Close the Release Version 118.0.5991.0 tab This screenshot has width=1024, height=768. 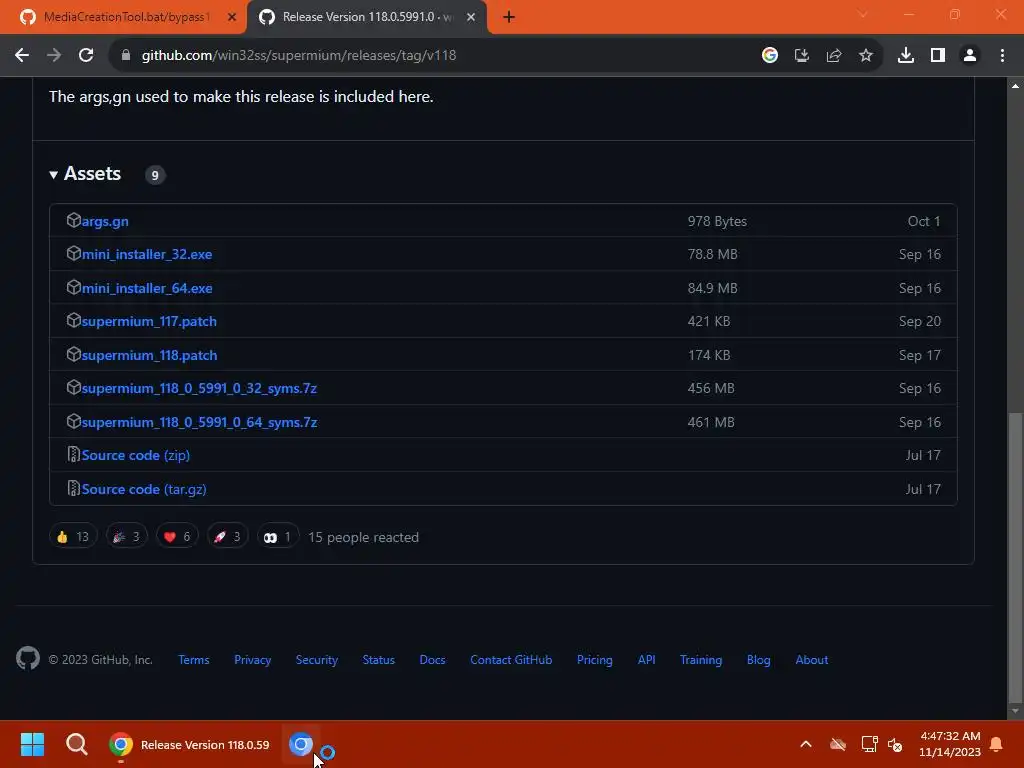coord(471,17)
